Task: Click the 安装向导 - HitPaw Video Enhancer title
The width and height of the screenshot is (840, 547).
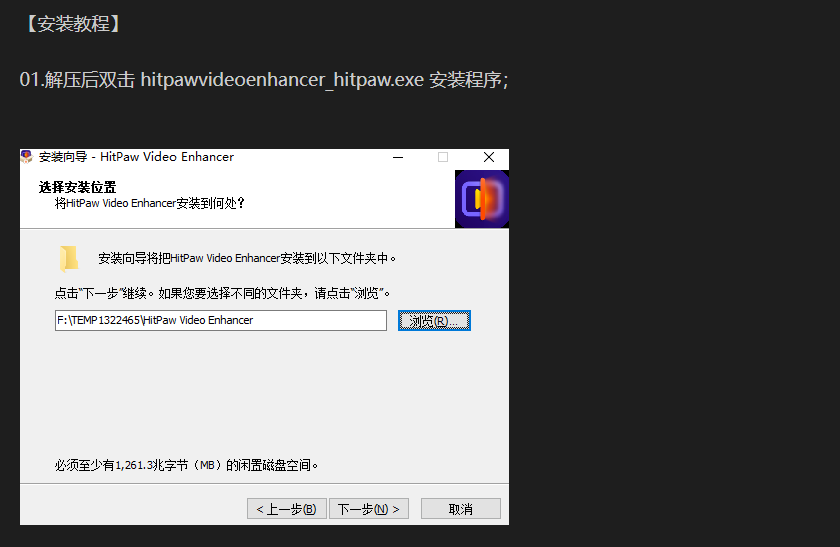Action: click(x=137, y=157)
